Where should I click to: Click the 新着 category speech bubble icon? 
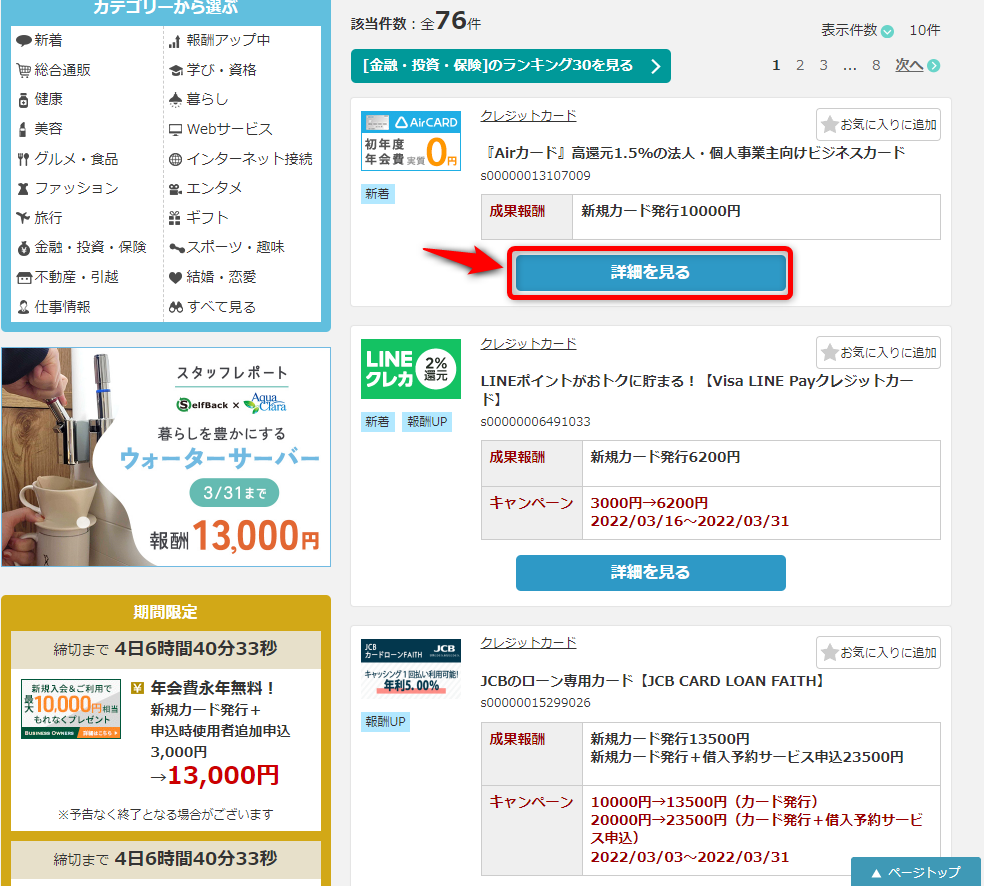pyautogui.click(x=24, y=41)
